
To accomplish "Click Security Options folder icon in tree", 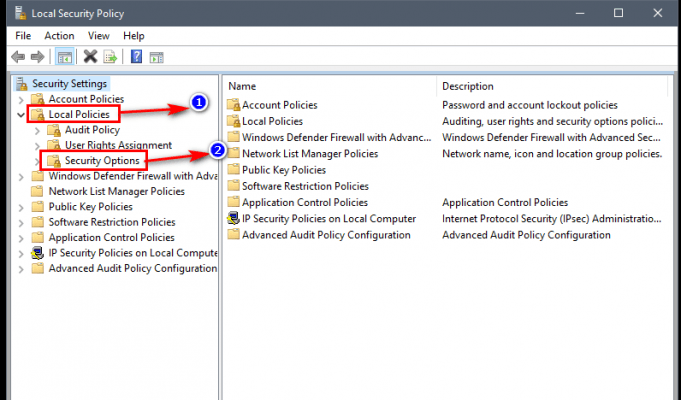I will [x=54, y=161].
